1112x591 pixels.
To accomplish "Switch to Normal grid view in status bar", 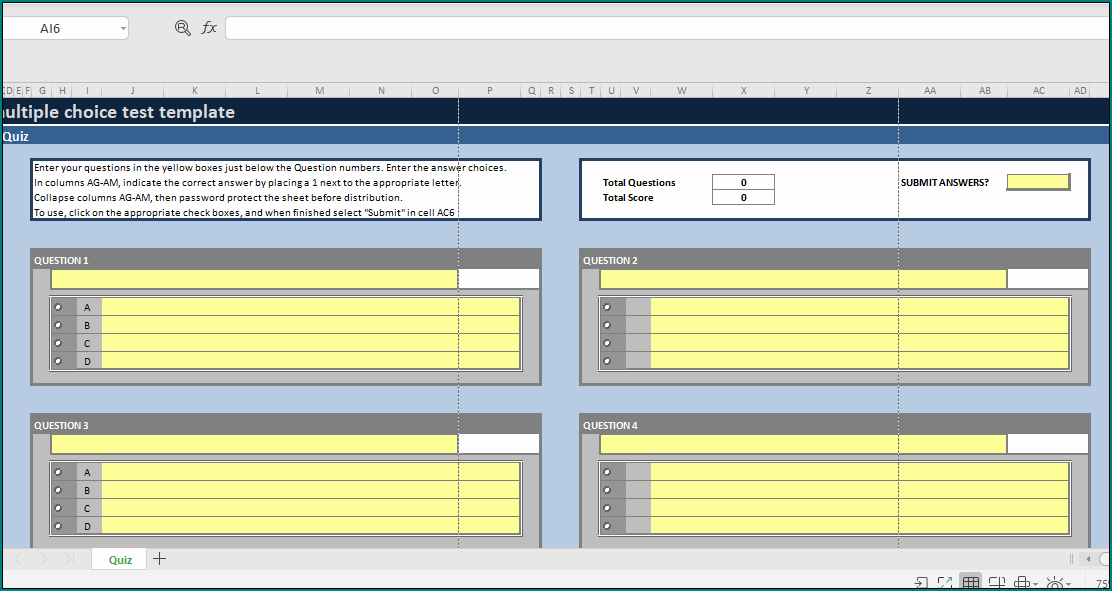I will click(970, 583).
